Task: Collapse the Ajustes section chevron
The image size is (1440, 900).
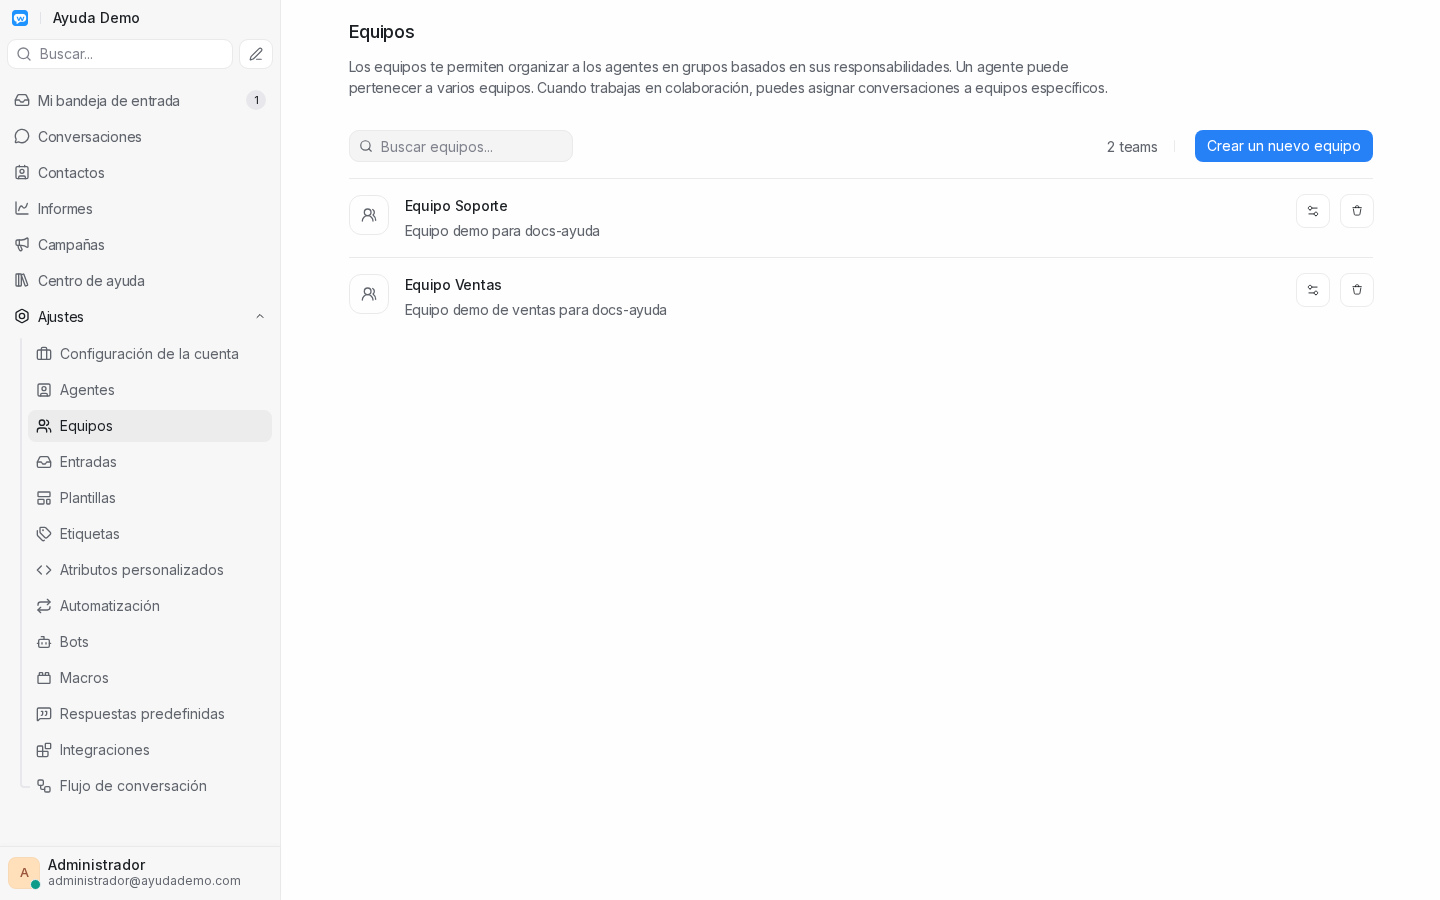Action: point(260,317)
